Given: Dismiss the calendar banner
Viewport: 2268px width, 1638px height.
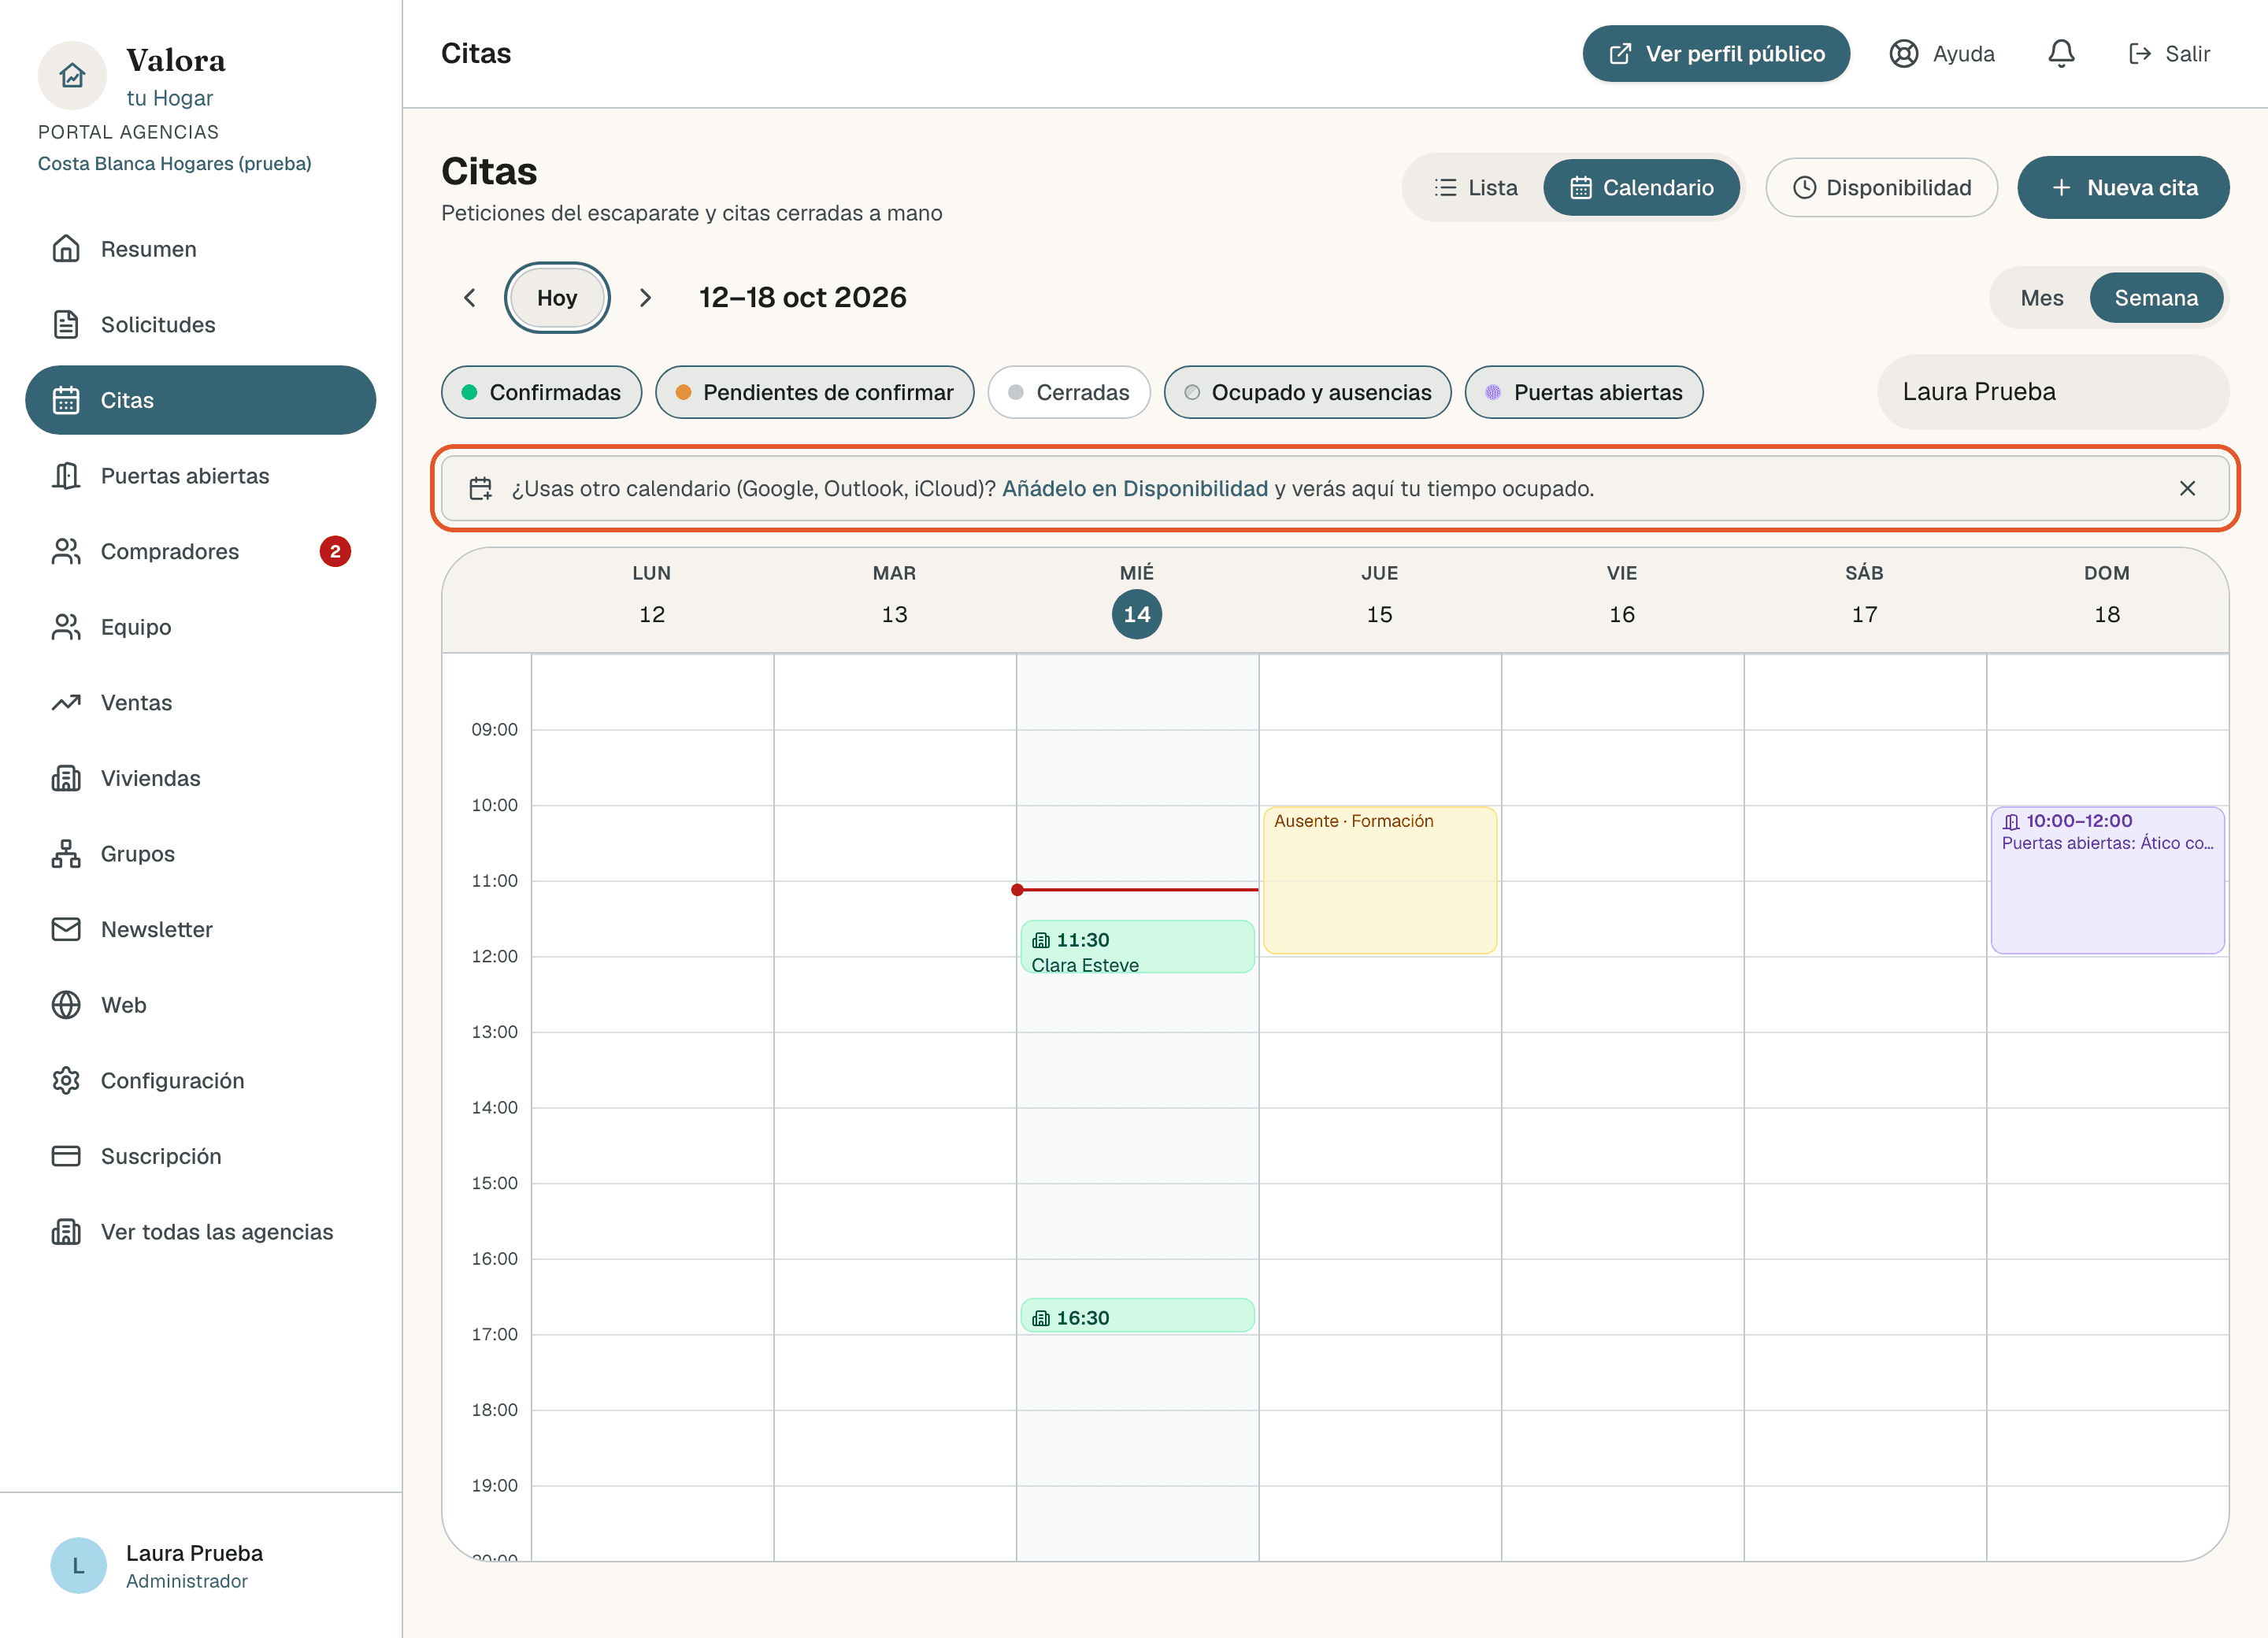Looking at the screenshot, I should (x=2187, y=489).
